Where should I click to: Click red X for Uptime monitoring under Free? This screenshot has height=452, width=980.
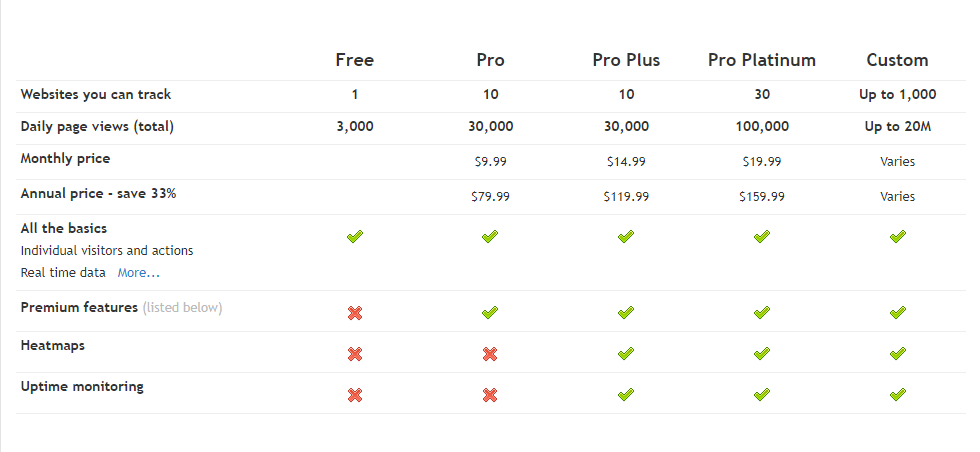coord(355,395)
